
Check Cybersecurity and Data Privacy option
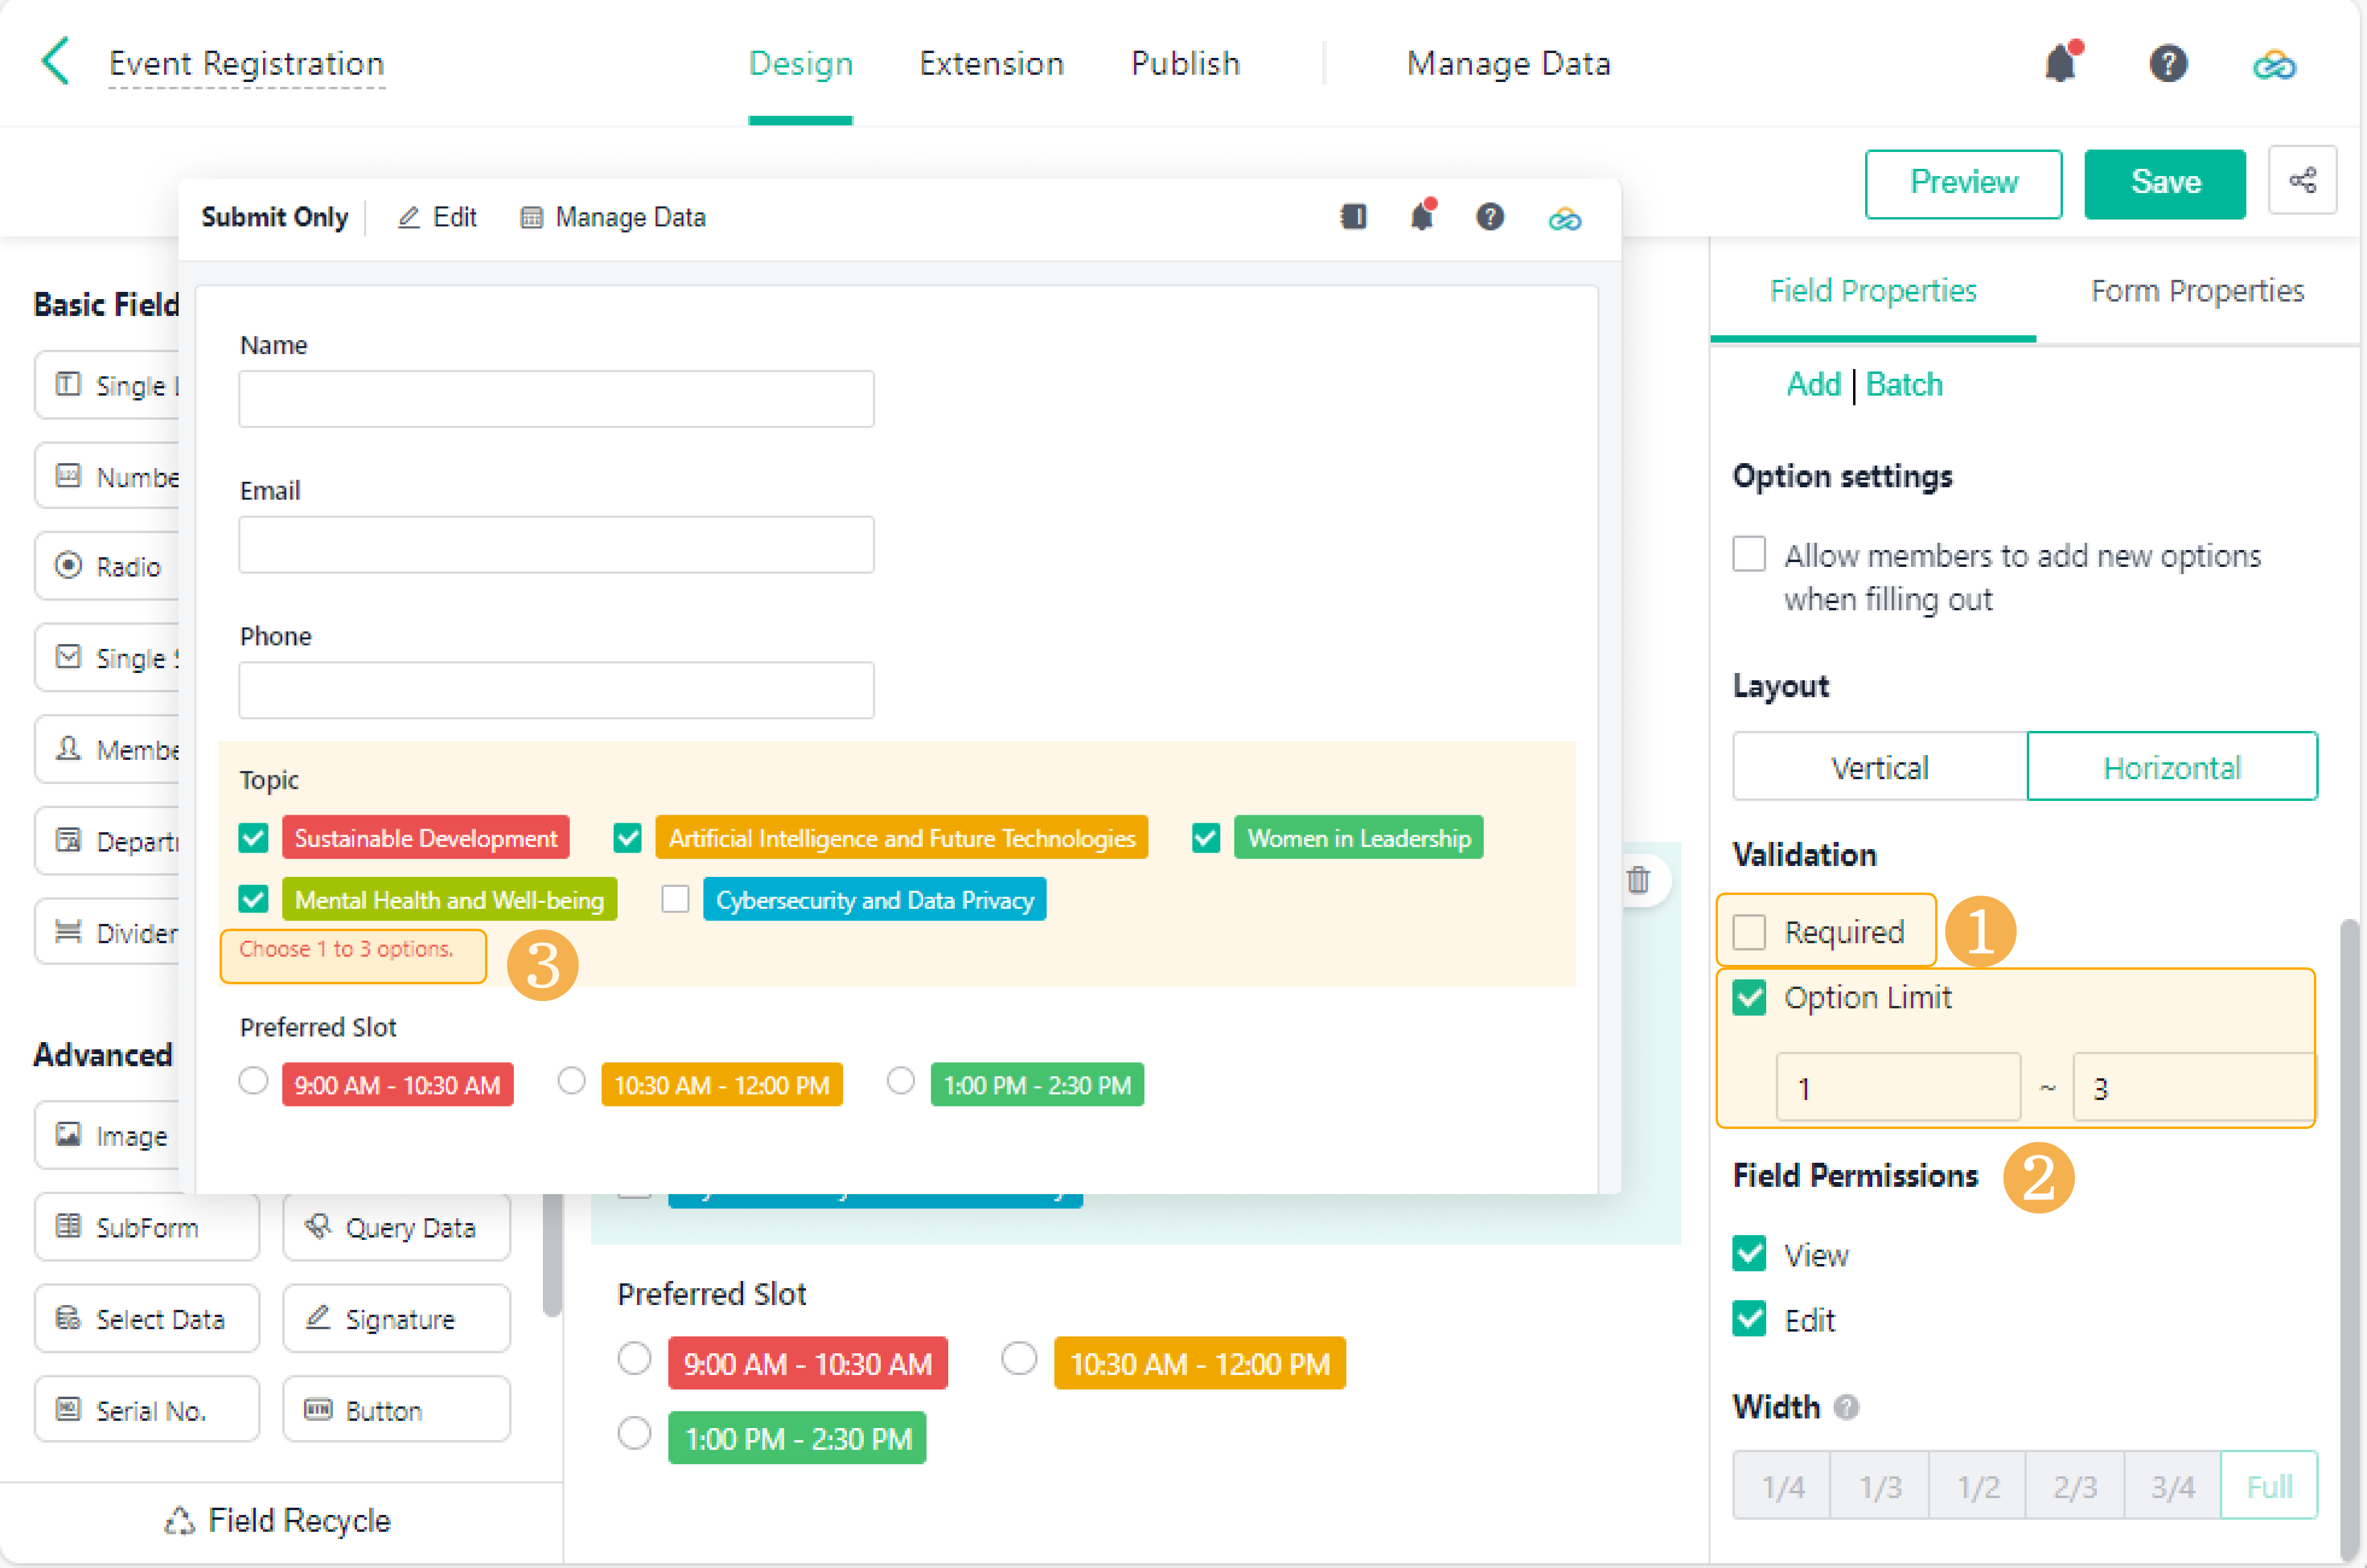tap(675, 899)
